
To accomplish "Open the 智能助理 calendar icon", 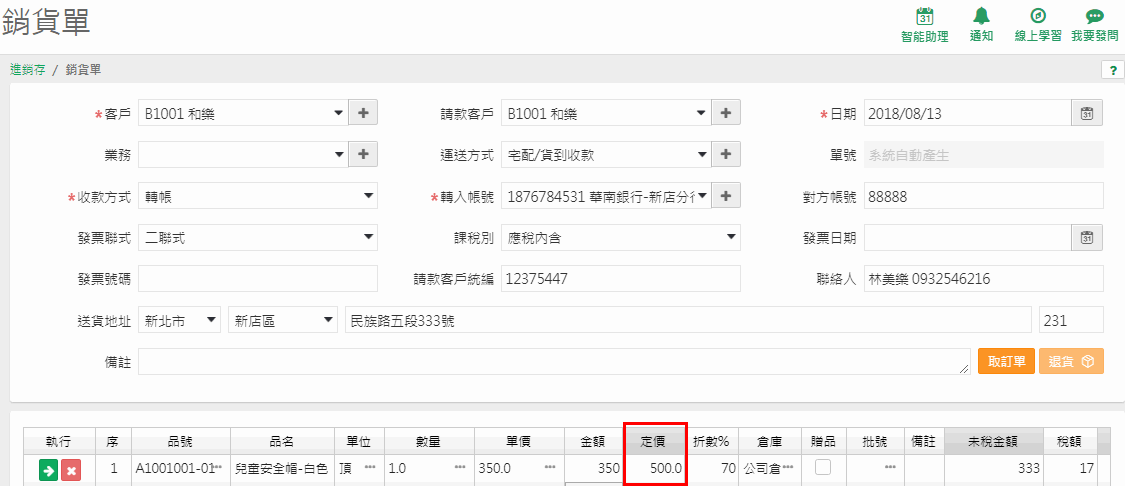I will pos(925,17).
